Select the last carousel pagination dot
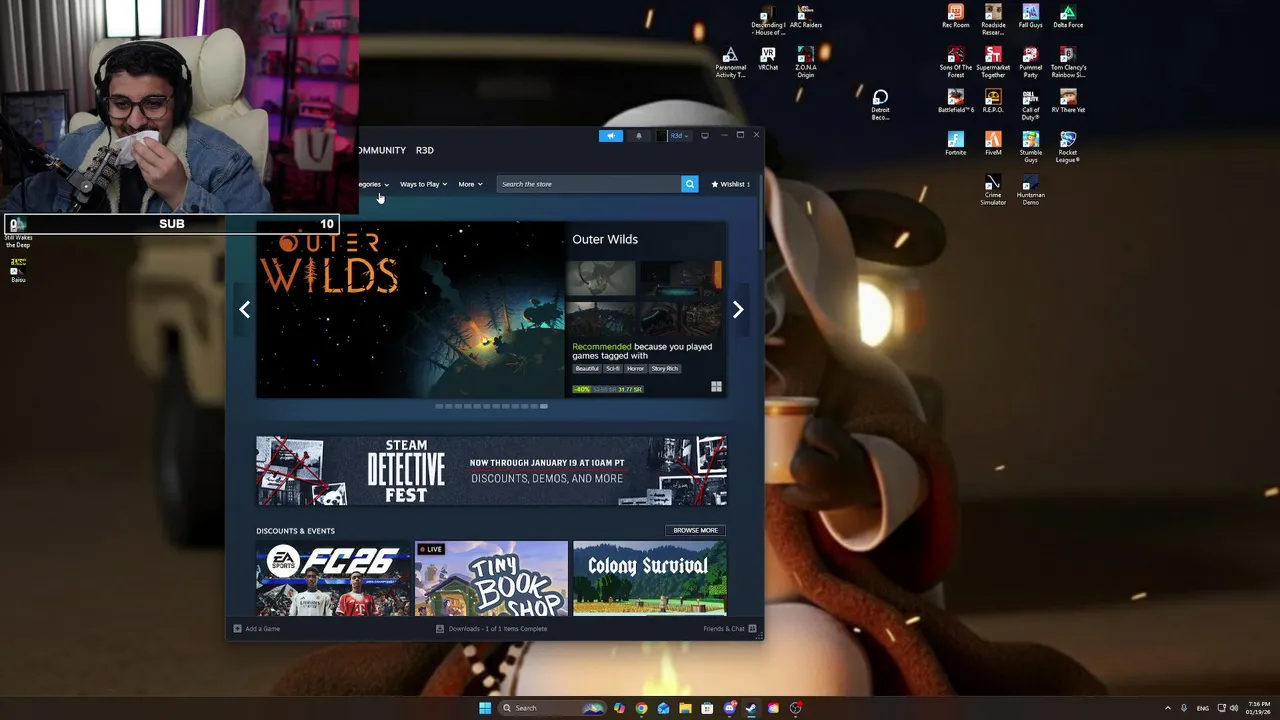Viewport: 1280px width, 720px height. pos(544,406)
